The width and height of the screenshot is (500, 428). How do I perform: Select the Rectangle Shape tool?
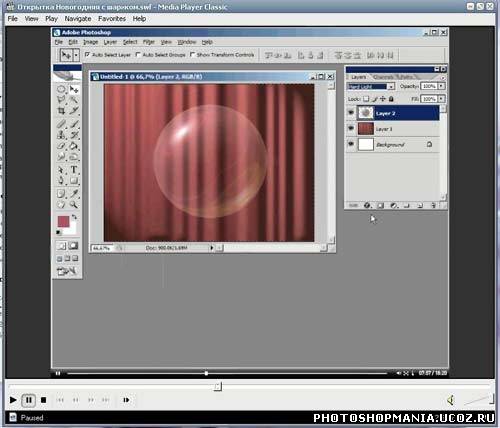tap(74, 180)
